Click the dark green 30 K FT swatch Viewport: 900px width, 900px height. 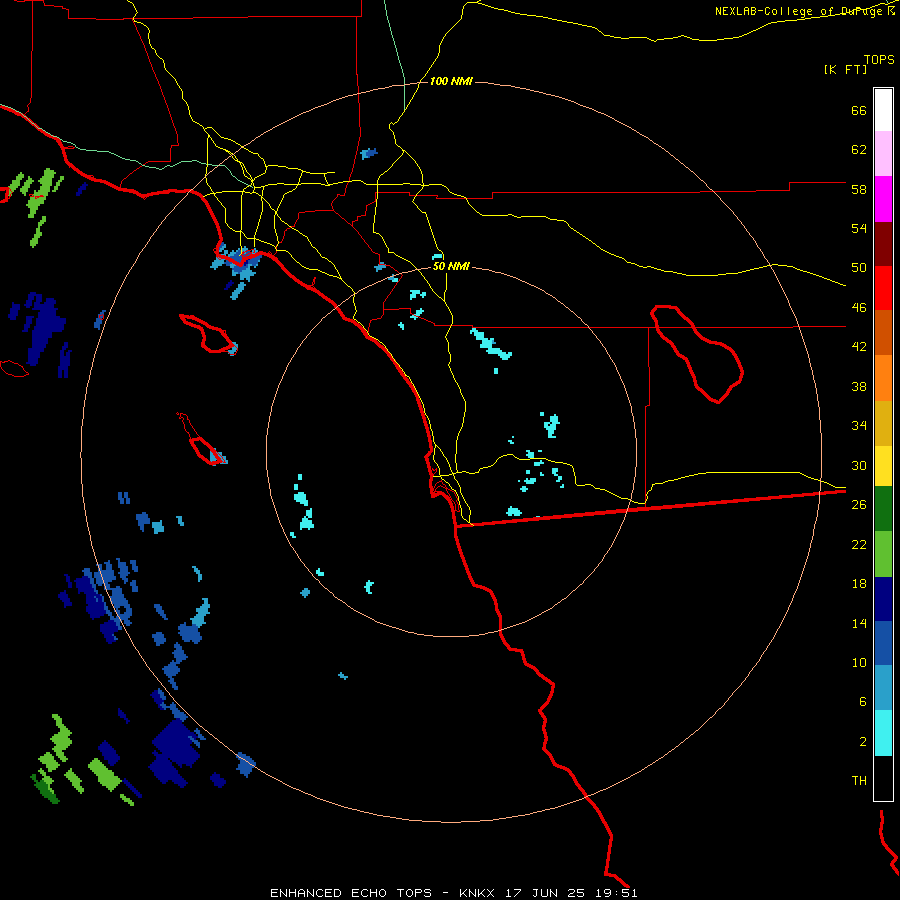883,509
